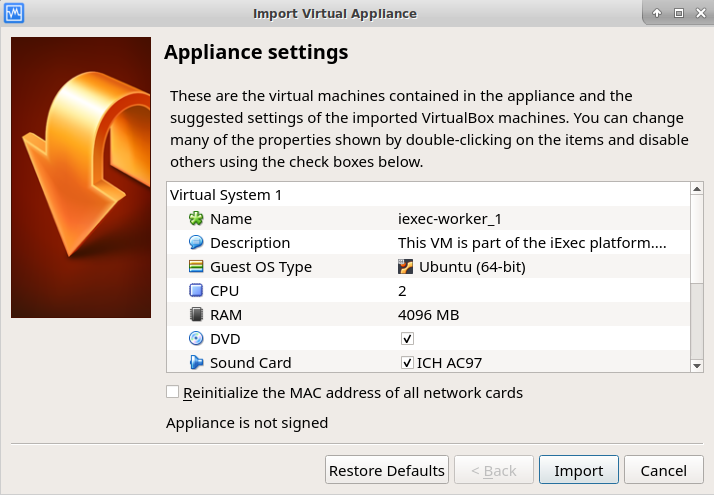Uncheck the DVD checkbox
The width and height of the screenshot is (714, 495).
coord(407,339)
